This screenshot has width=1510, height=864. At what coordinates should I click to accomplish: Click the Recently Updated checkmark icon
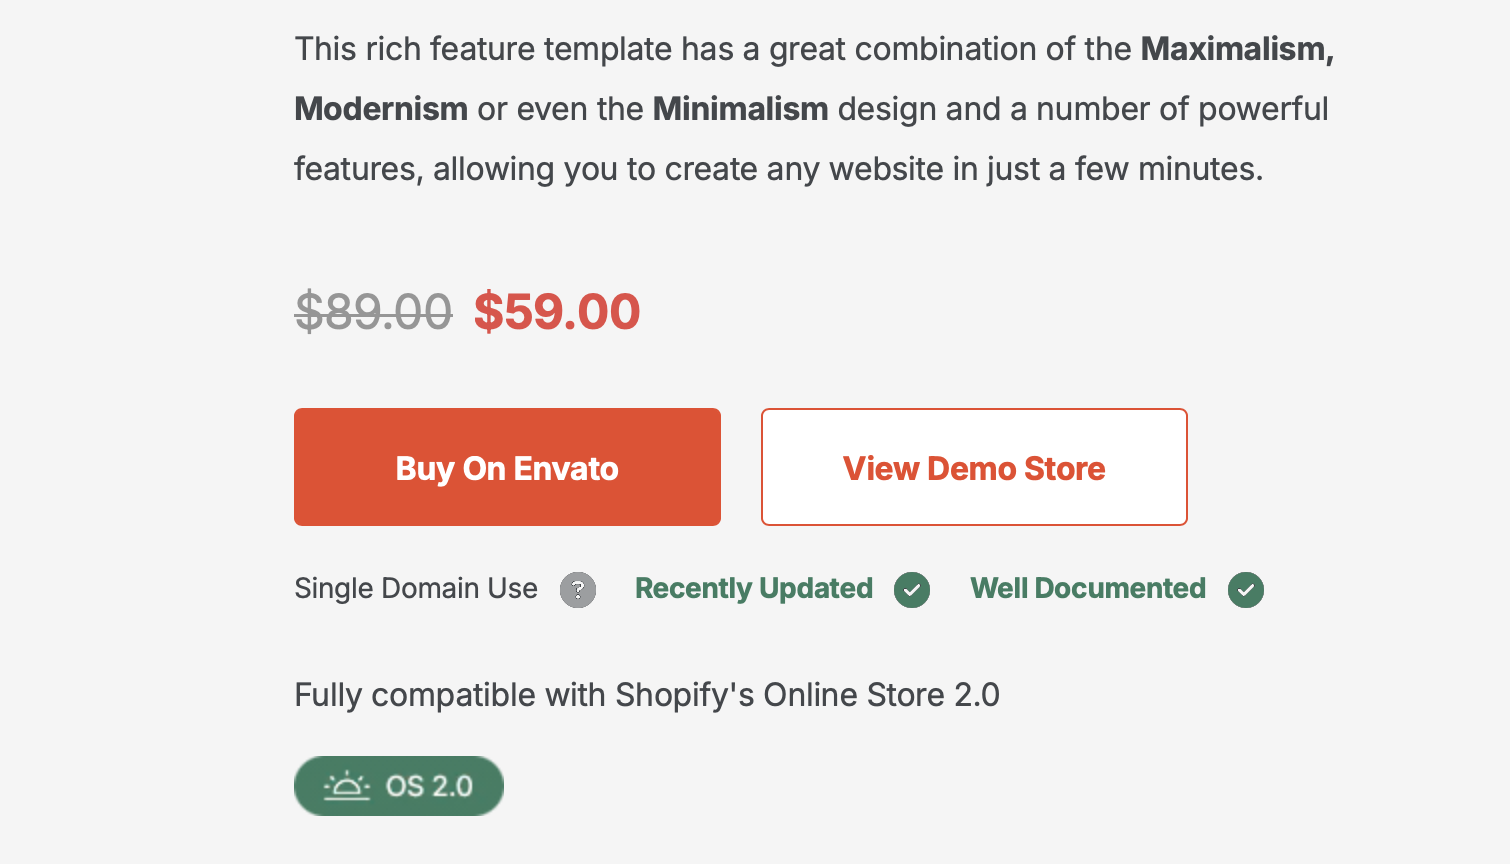pos(912,590)
